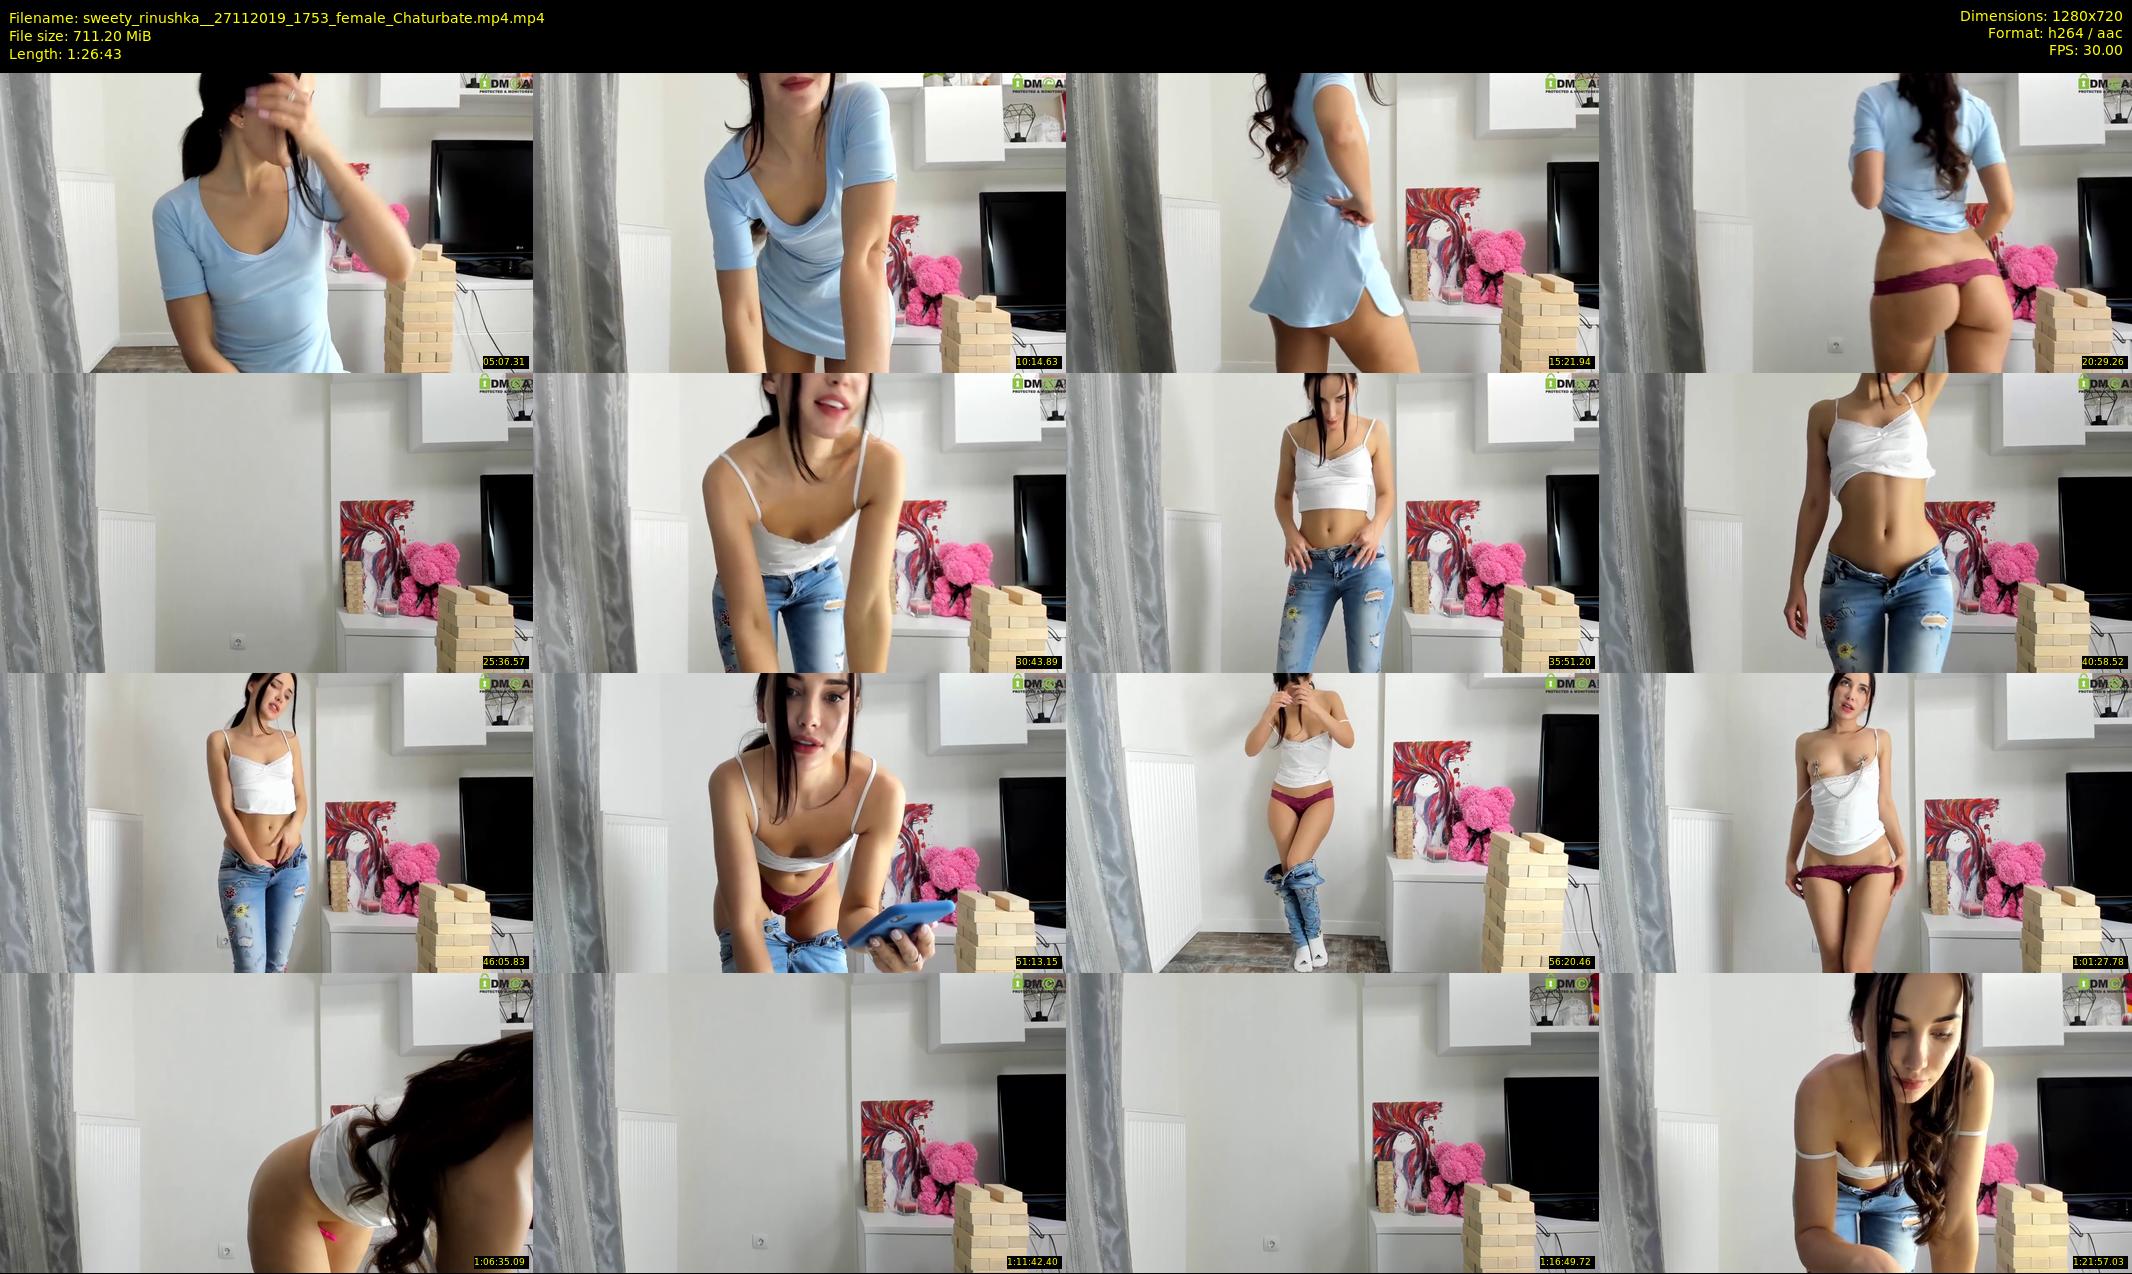The image size is (2132, 1274).
Task: Select the 'Dimensions: 1280x720' text
Action: pyautogui.click(x=2041, y=16)
